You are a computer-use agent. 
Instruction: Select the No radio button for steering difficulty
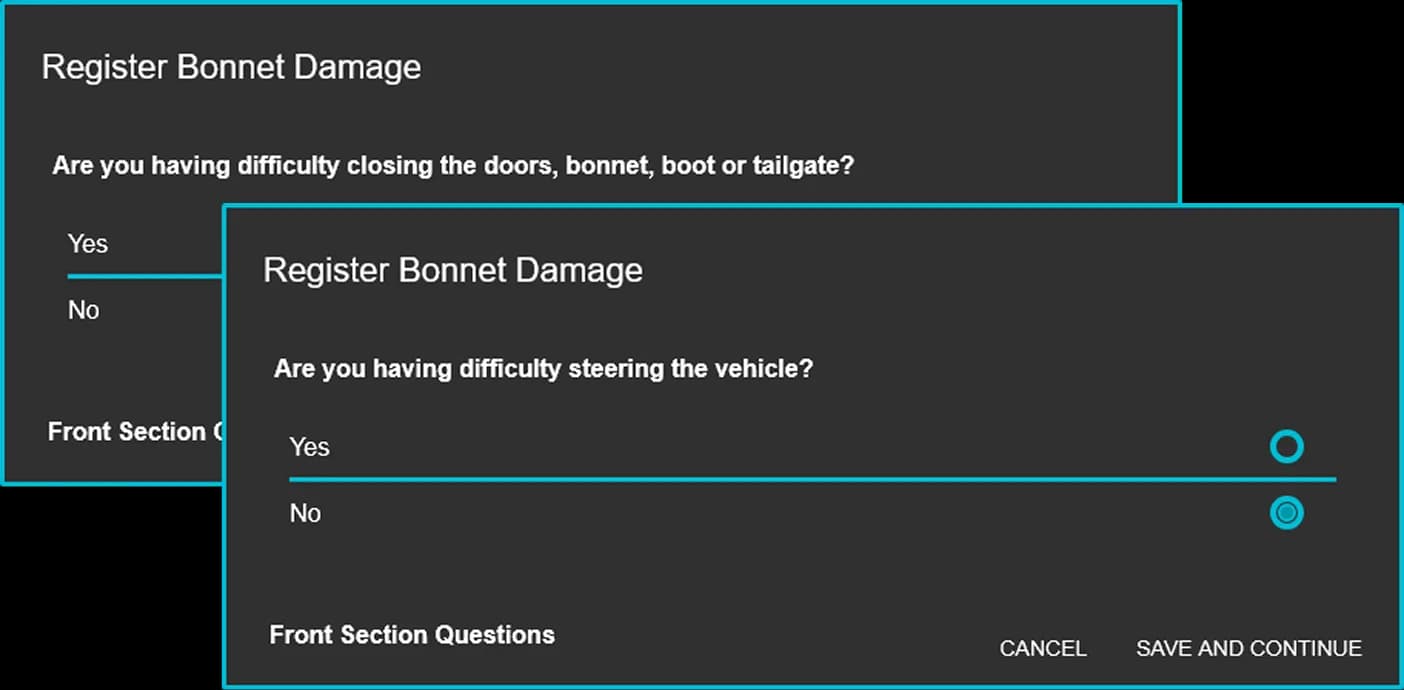(x=1286, y=513)
